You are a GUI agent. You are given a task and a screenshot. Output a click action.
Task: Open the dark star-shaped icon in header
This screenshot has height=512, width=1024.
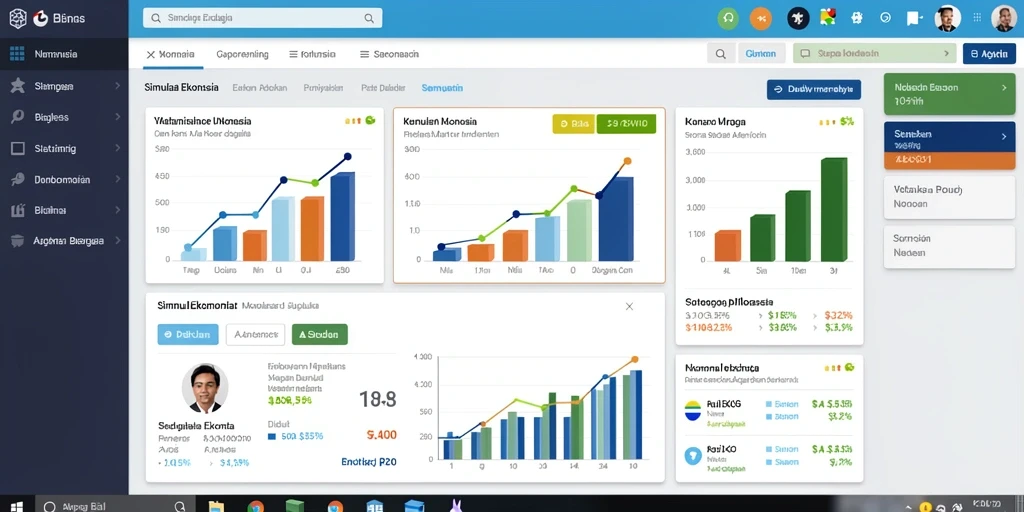click(798, 18)
